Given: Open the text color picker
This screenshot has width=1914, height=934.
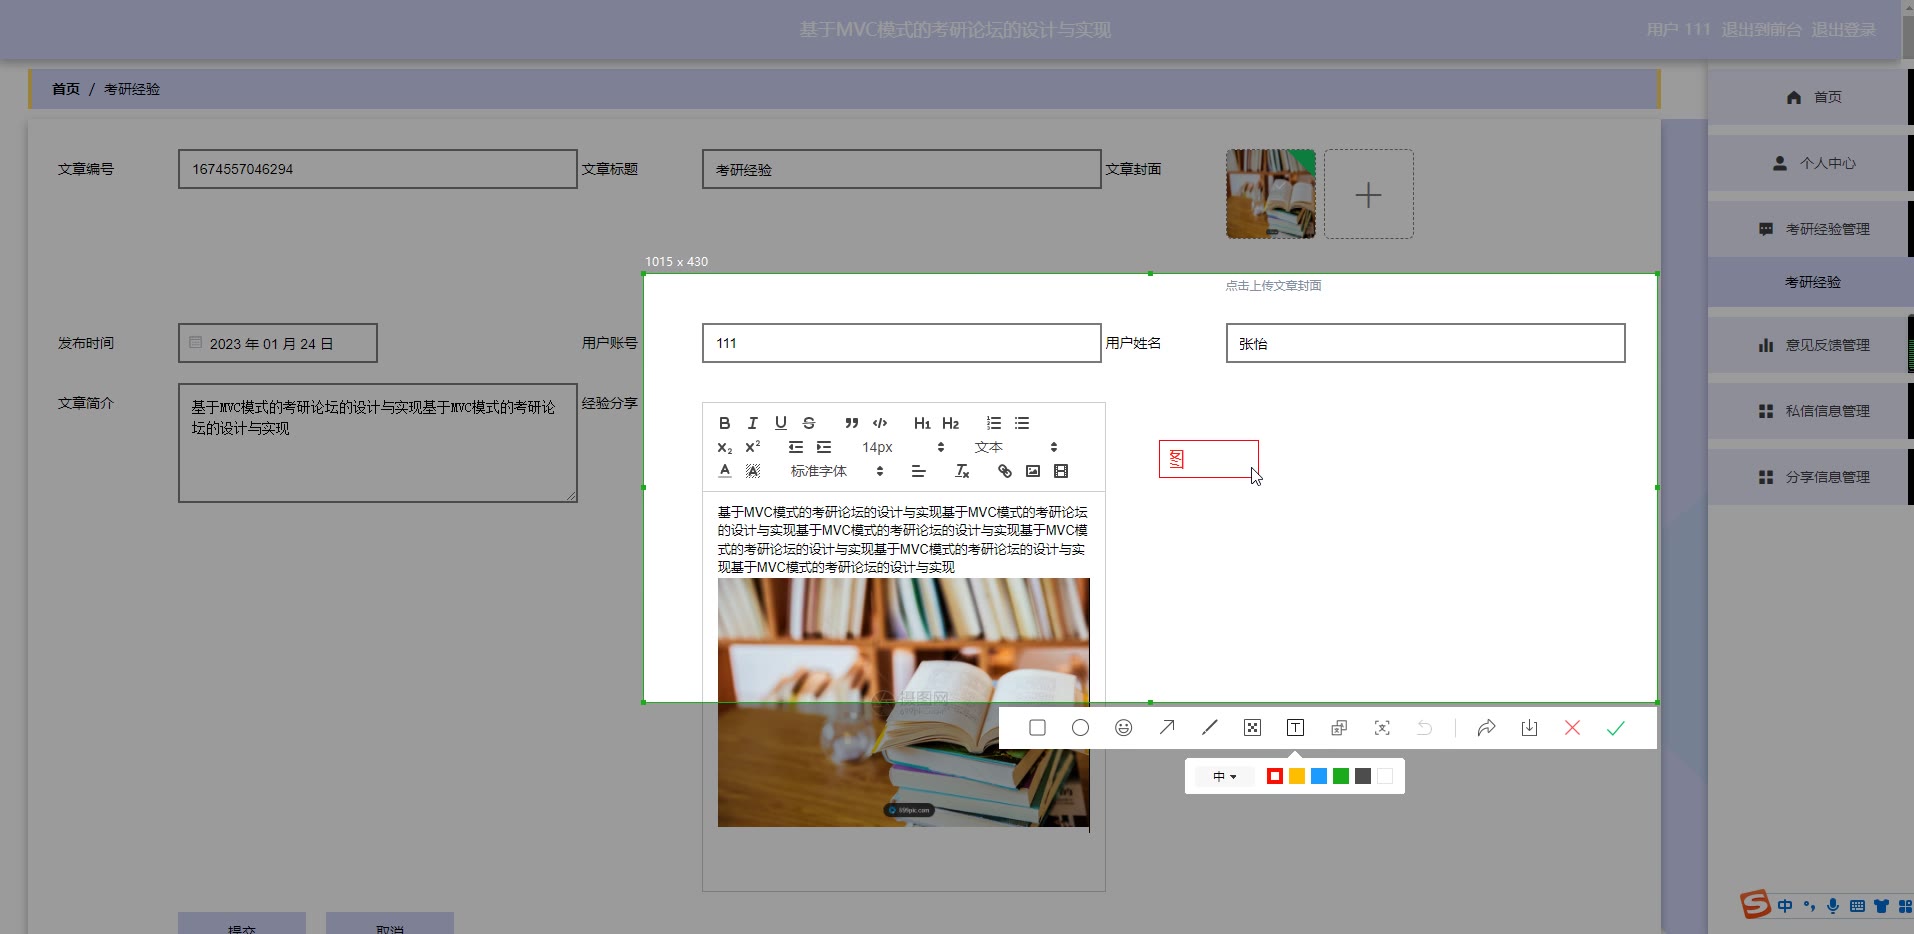Looking at the screenshot, I should pyautogui.click(x=725, y=471).
